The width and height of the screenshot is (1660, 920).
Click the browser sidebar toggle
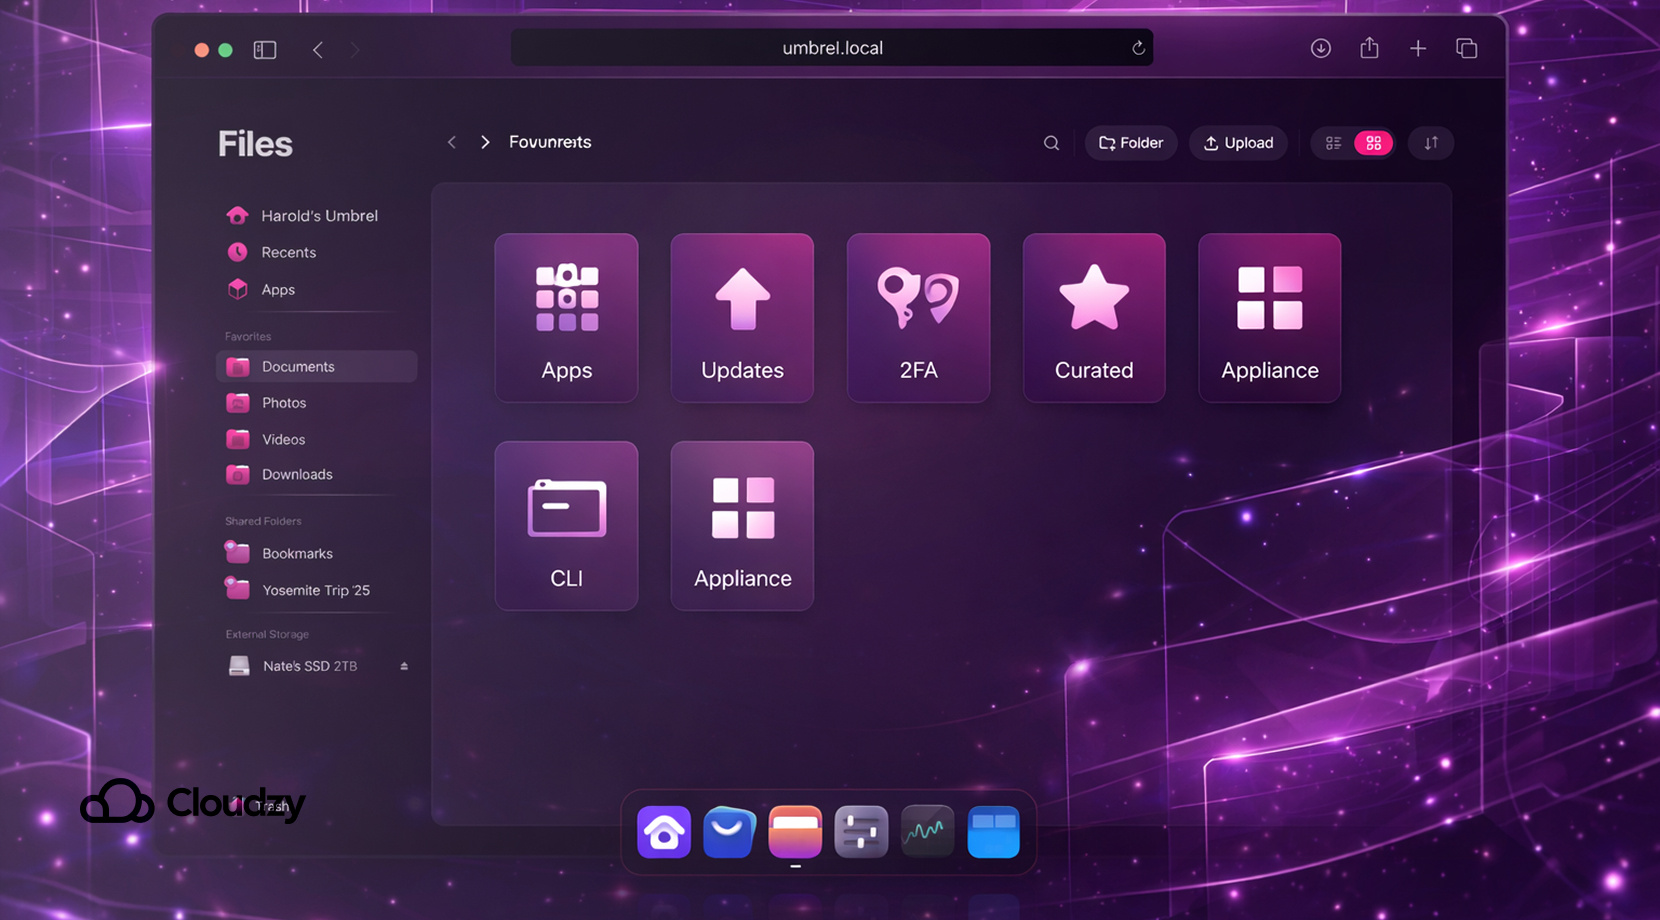(x=264, y=49)
